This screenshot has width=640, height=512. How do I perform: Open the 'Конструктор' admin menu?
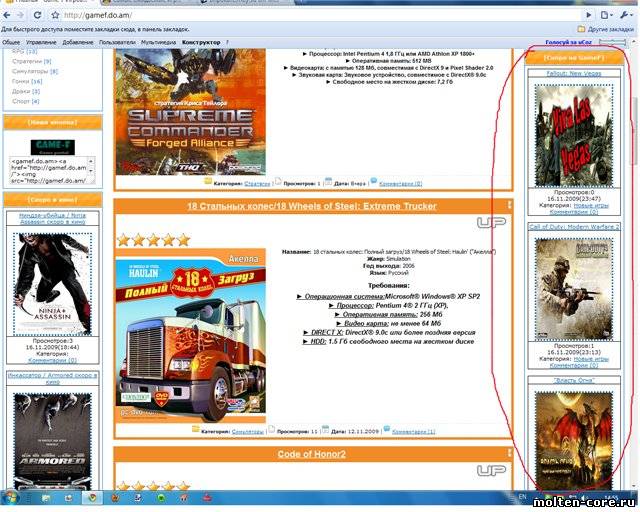tap(201, 42)
